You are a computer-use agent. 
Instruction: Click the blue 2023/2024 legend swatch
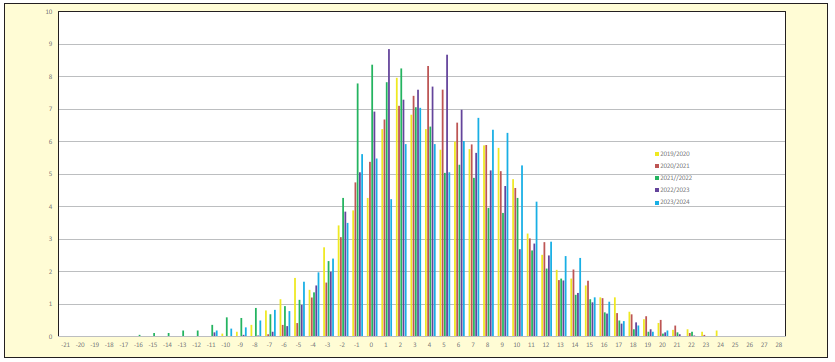[x=657, y=202]
